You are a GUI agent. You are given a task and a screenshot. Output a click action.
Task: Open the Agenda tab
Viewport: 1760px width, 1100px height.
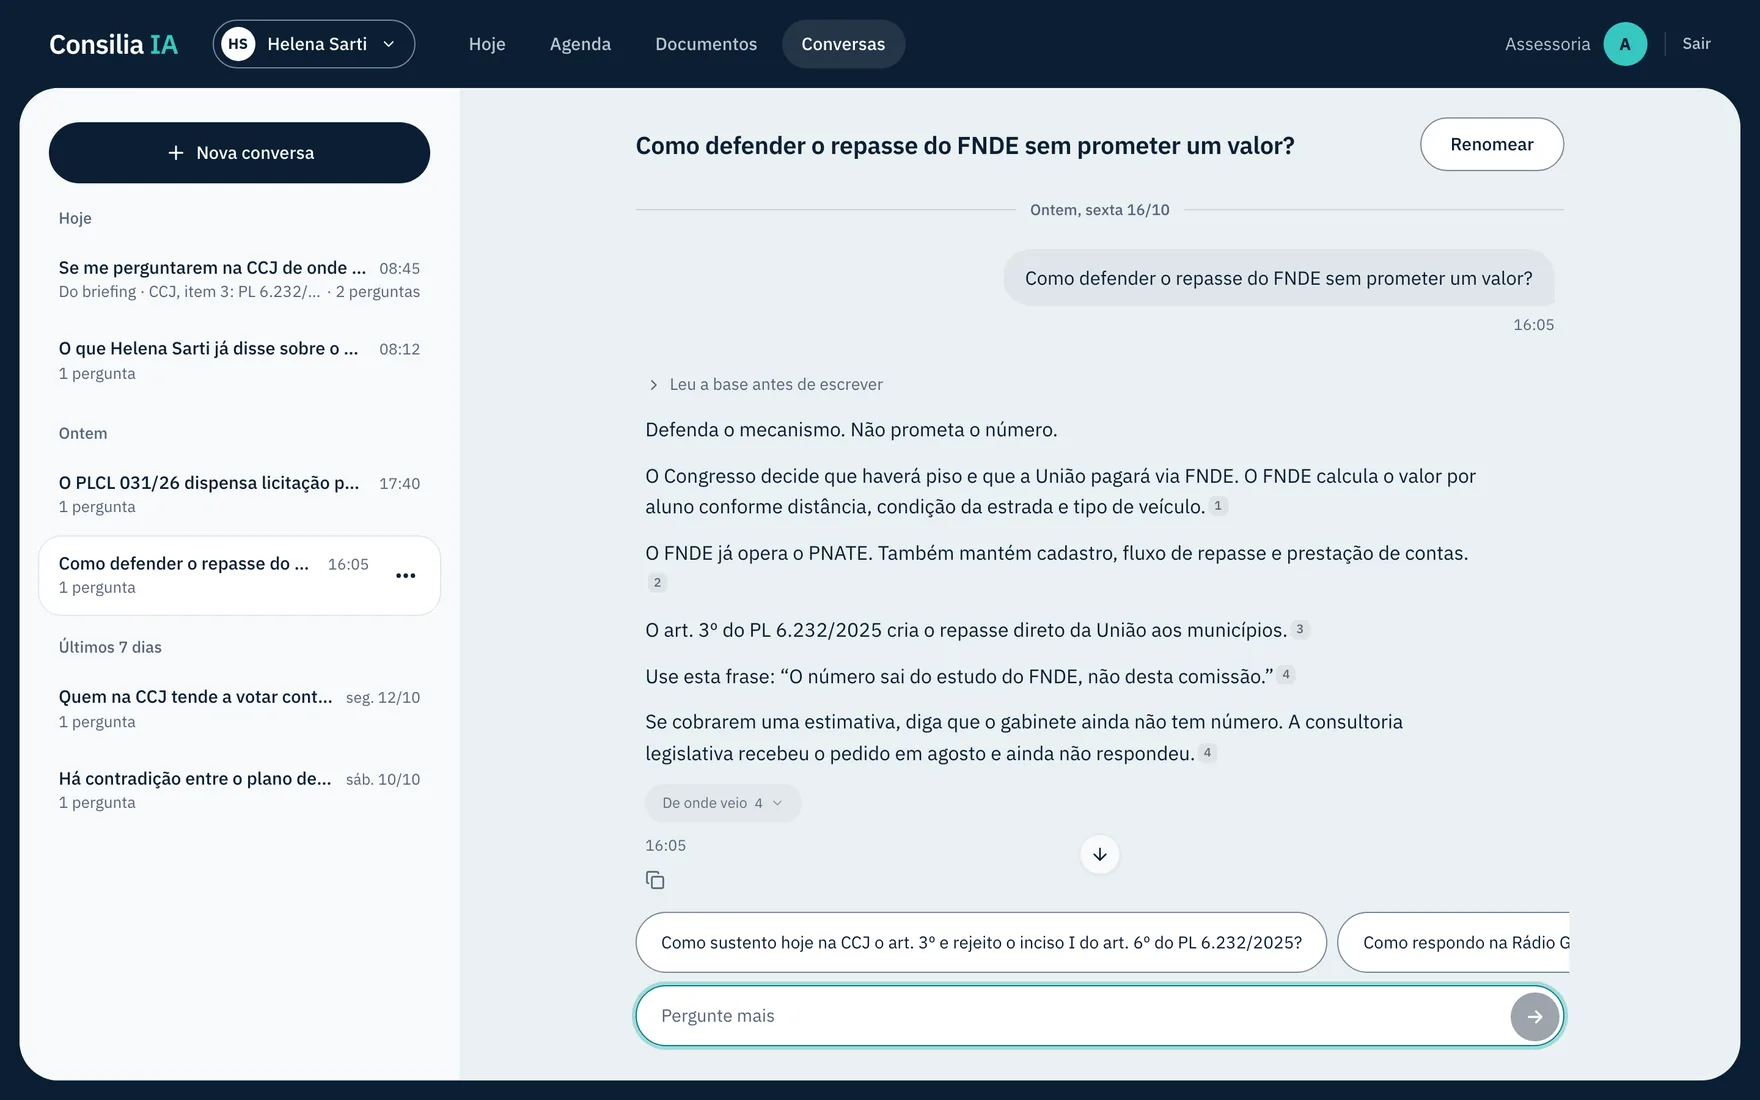point(580,44)
